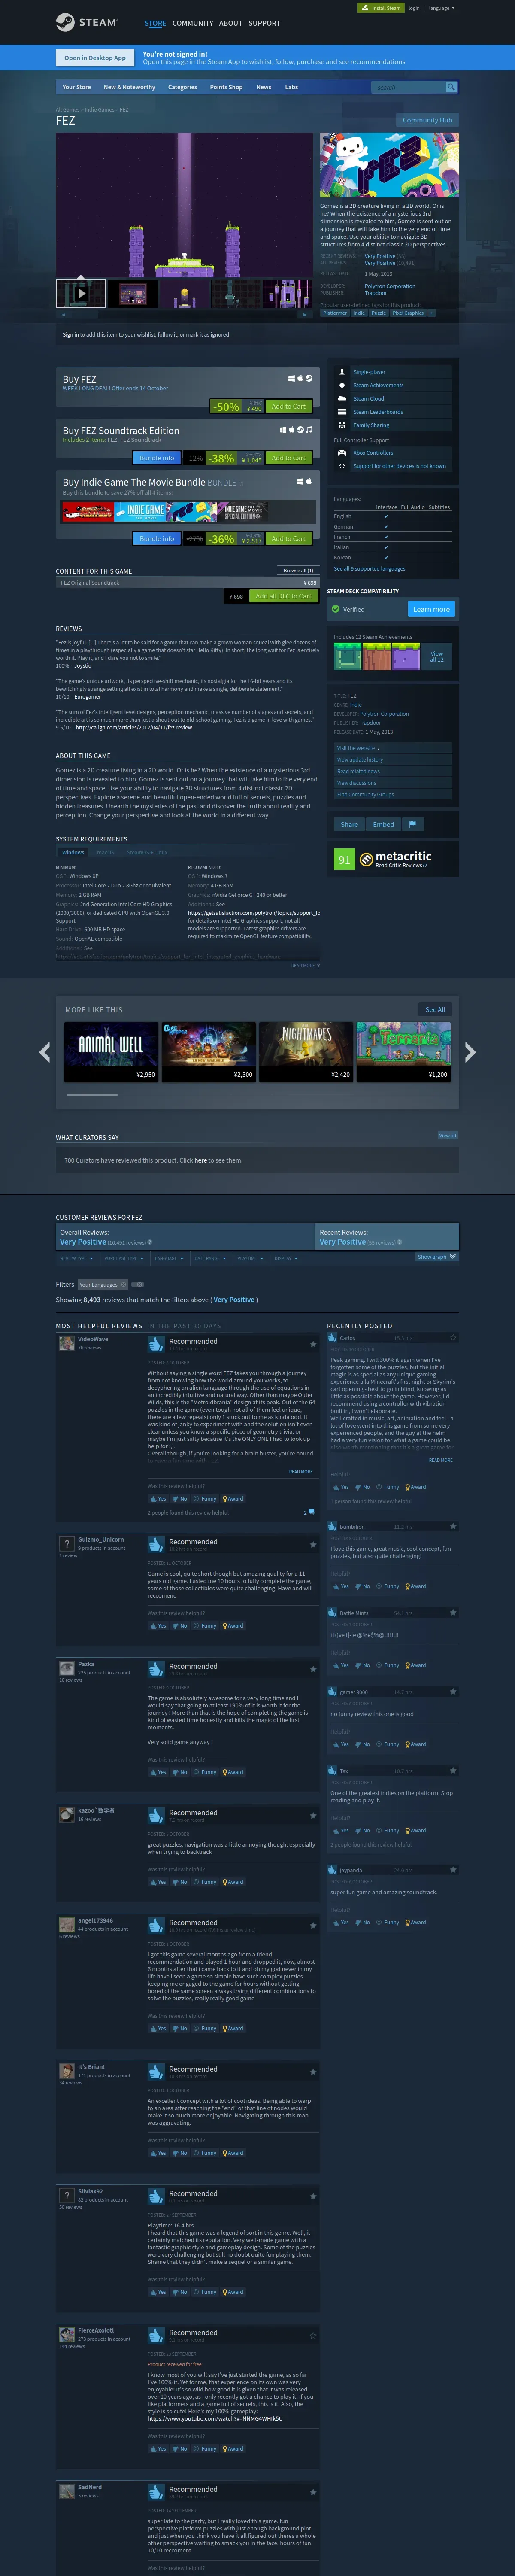Image resolution: width=515 pixels, height=2576 pixels.
Task: Open the DISPLAY filter dropdown
Action: 285,1258
